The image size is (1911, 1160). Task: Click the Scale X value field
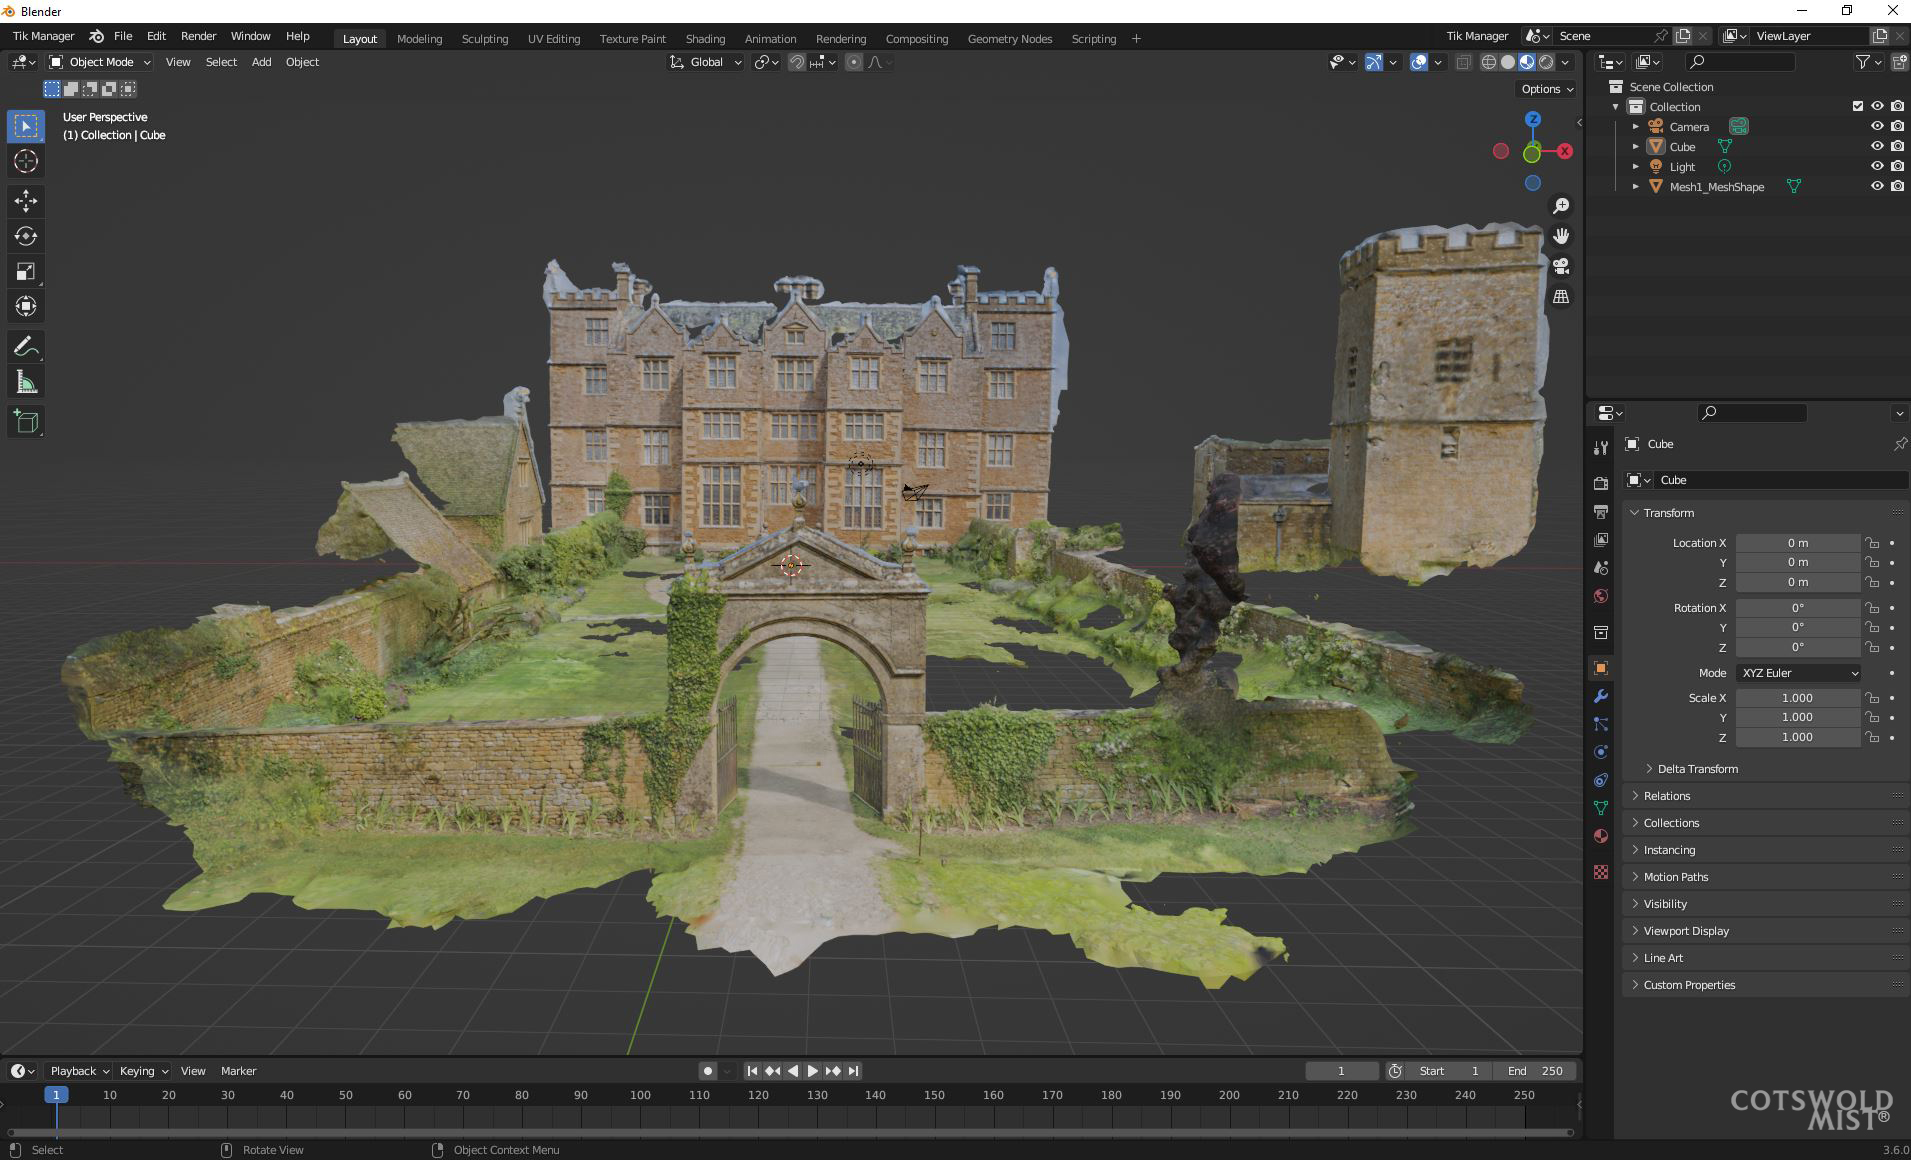(x=1797, y=698)
